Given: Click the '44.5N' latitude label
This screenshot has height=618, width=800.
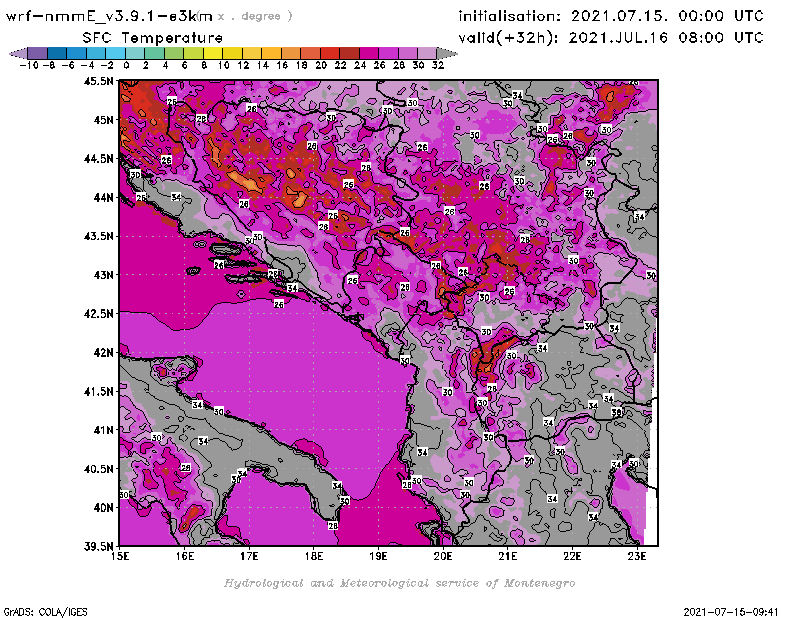Looking at the screenshot, I should click(99, 159).
